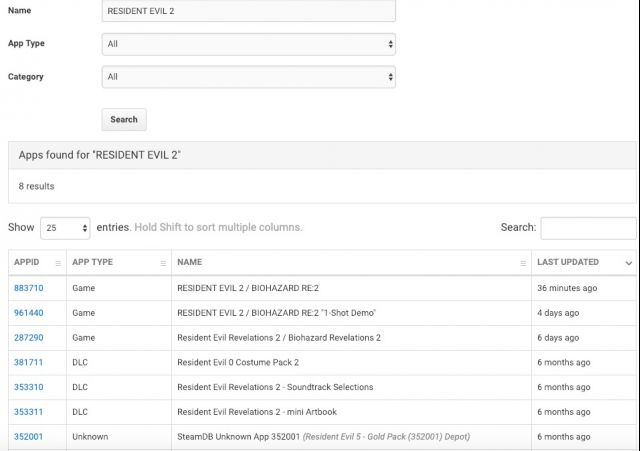The width and height of the screenshot is (640, 451).
Task: Open app ID 883710 link
Action: tap(29, 288)
